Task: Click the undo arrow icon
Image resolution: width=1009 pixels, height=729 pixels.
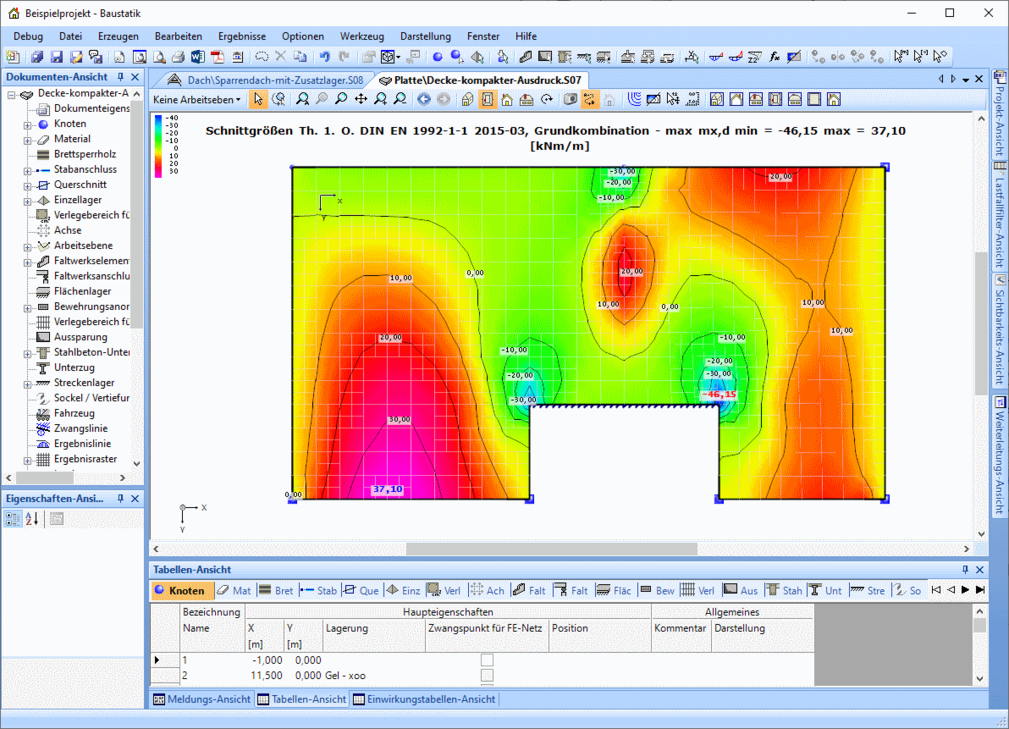Action: [325, 57]
